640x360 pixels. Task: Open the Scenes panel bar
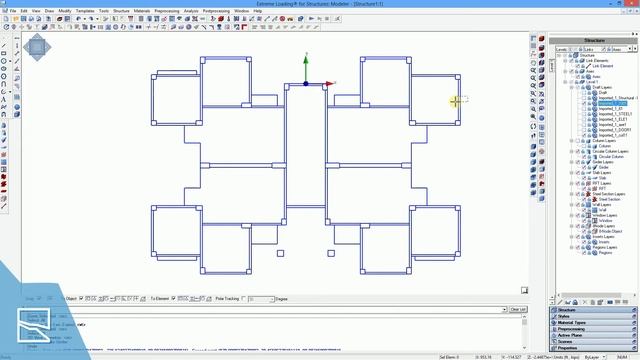pyautogui.click(x=593, y=342)
